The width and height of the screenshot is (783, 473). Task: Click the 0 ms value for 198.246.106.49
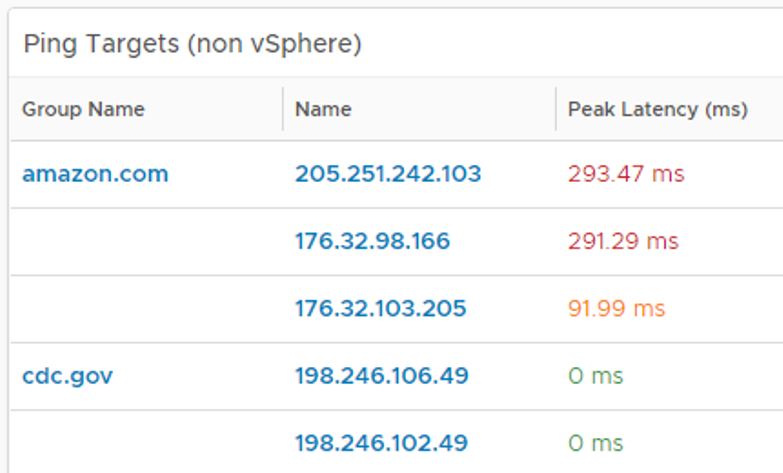[x=595, y=376]
